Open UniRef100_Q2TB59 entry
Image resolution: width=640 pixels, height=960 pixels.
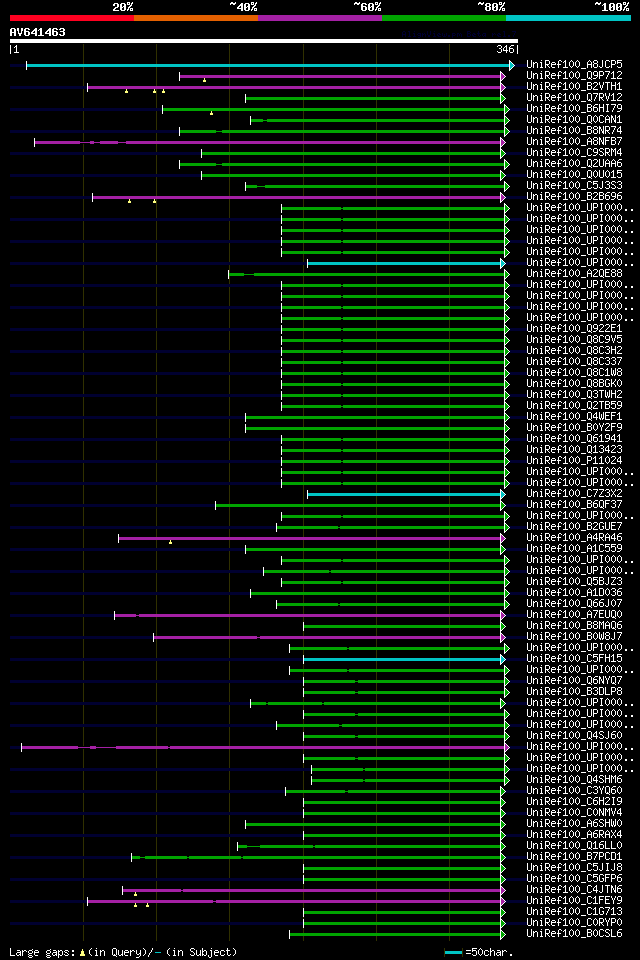pos(574,406)
